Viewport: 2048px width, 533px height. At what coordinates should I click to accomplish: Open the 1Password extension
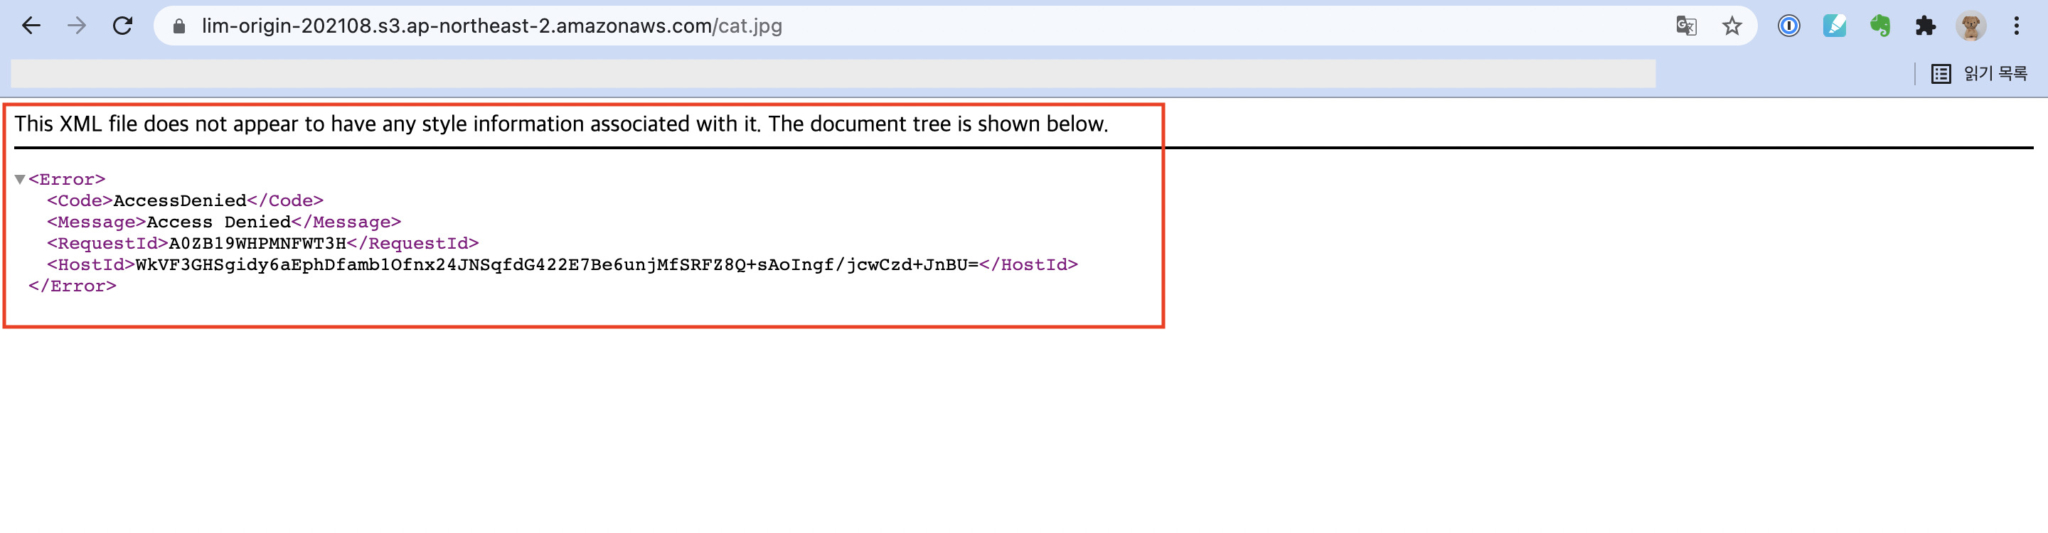(x=1789, y=26)
